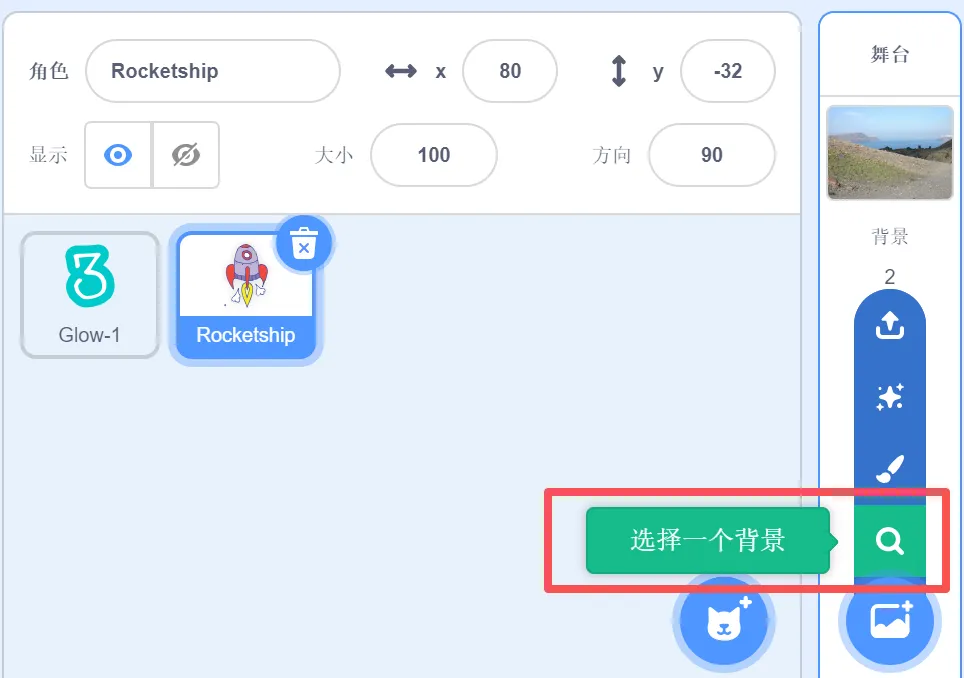
Task: Click the y position field showing -32
Action: coord(727,71)
